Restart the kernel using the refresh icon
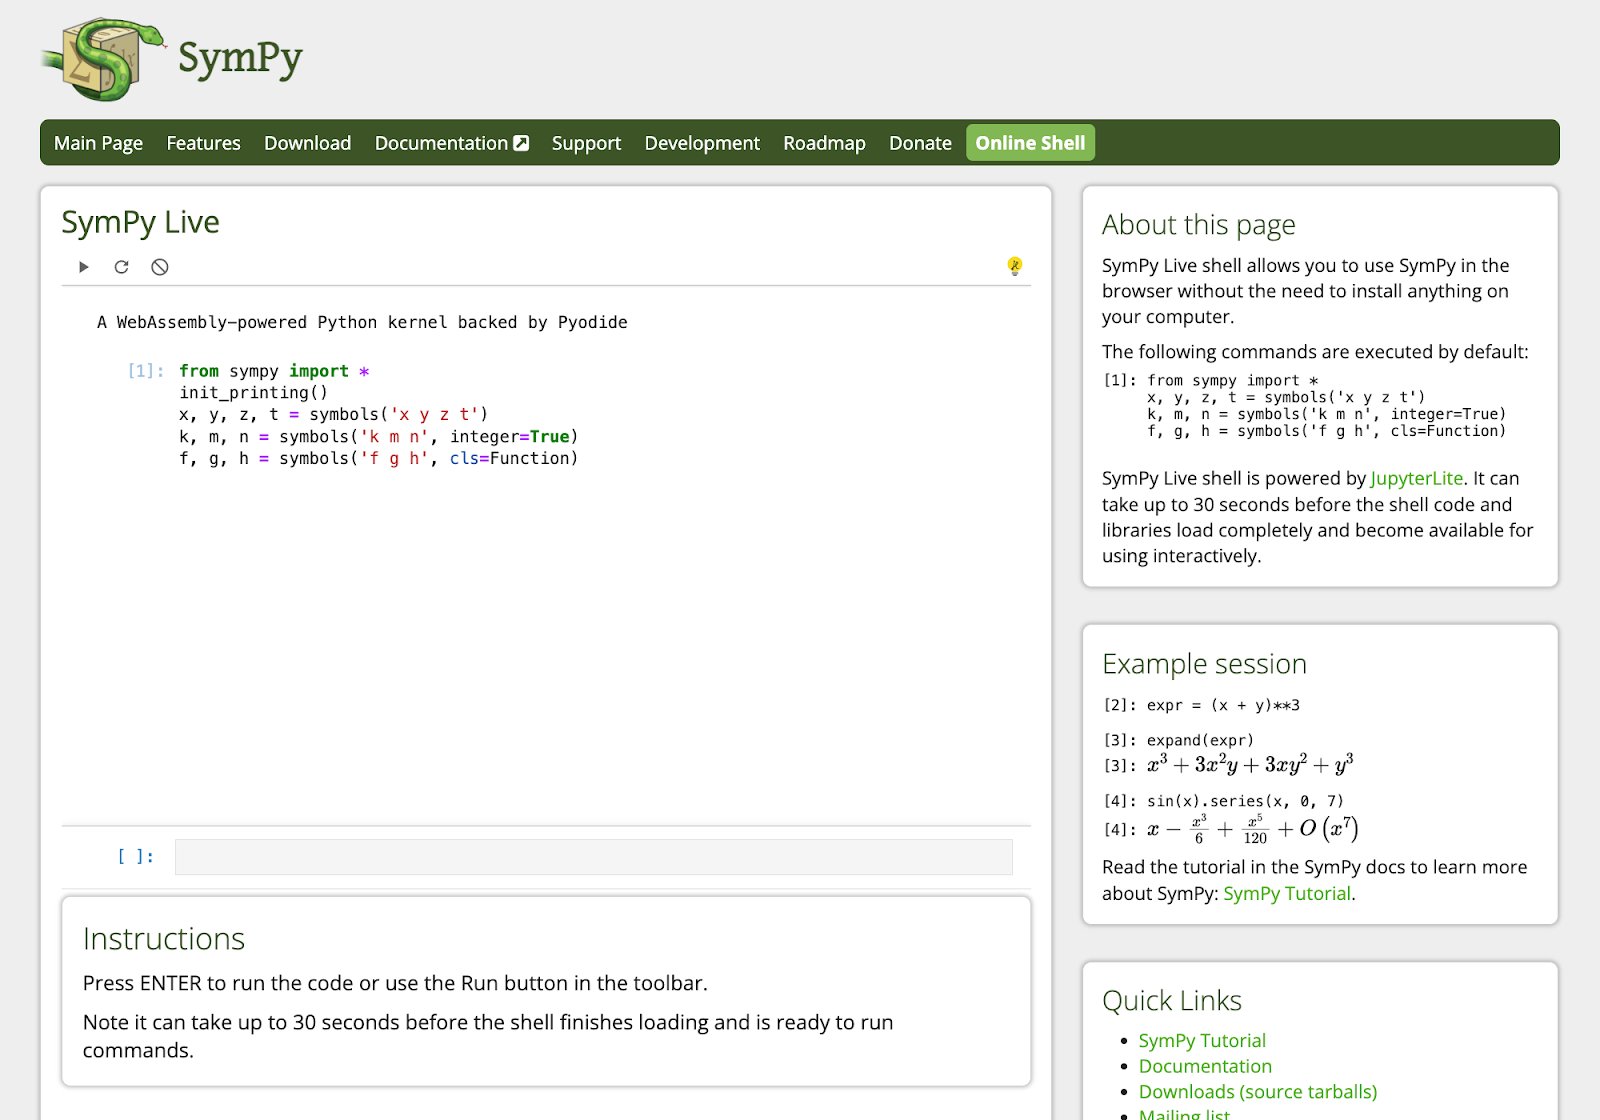The width and height of the screenshot is (1600, 1120). (122, 267)
